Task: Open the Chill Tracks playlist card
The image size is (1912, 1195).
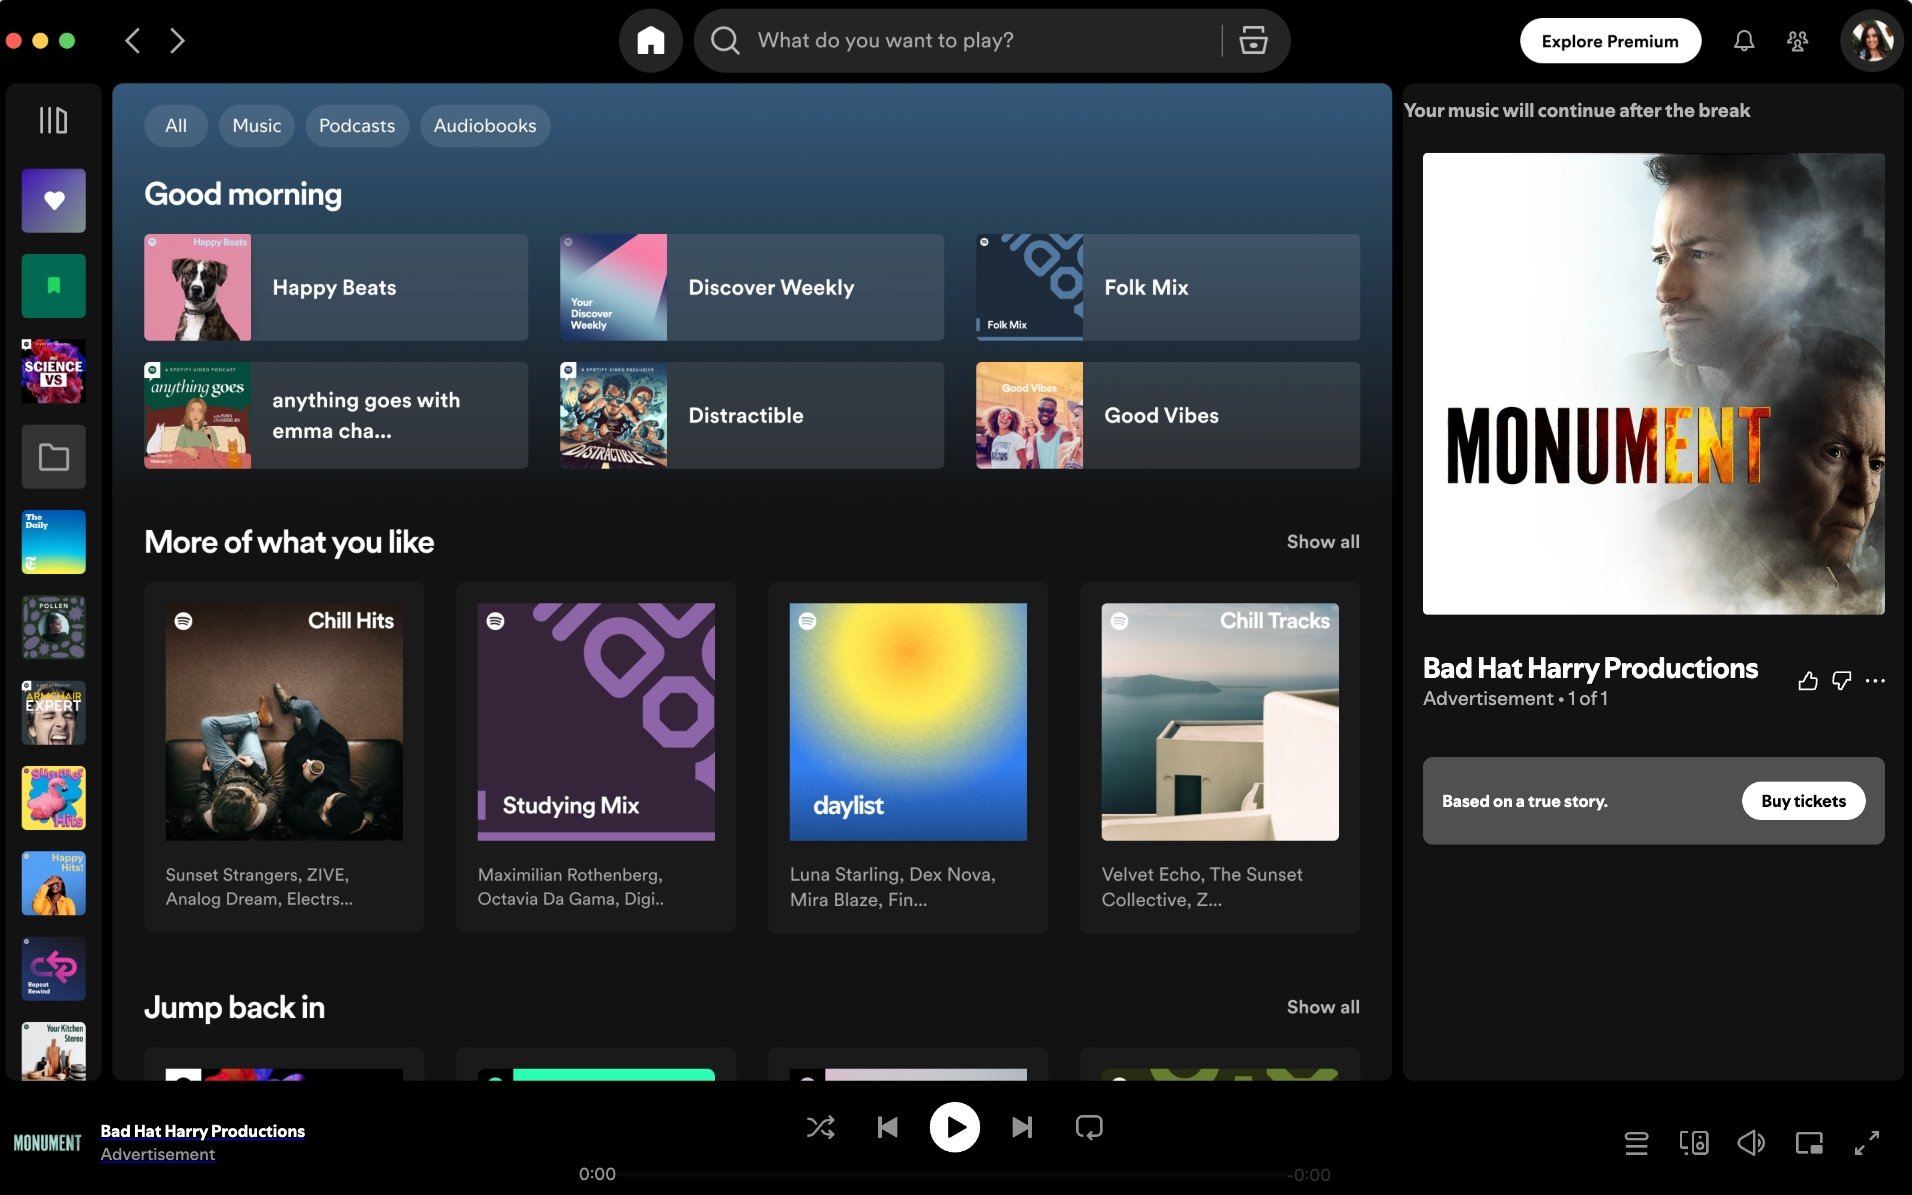Action: click(1220, 757)
